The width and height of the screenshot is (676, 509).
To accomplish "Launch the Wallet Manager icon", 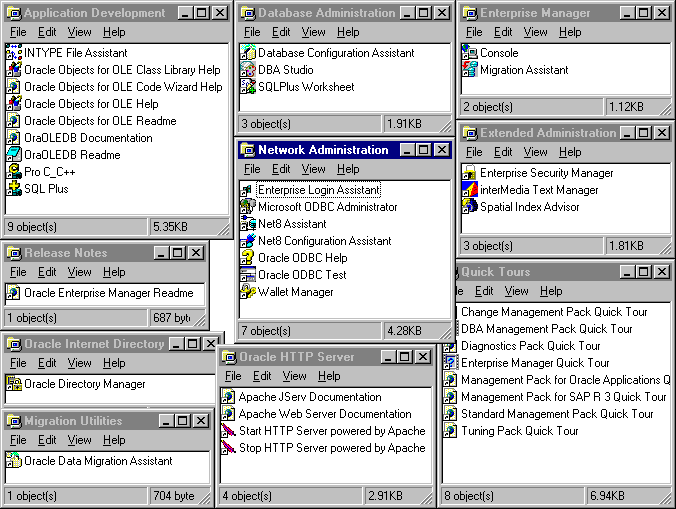I will pos(248,292).
